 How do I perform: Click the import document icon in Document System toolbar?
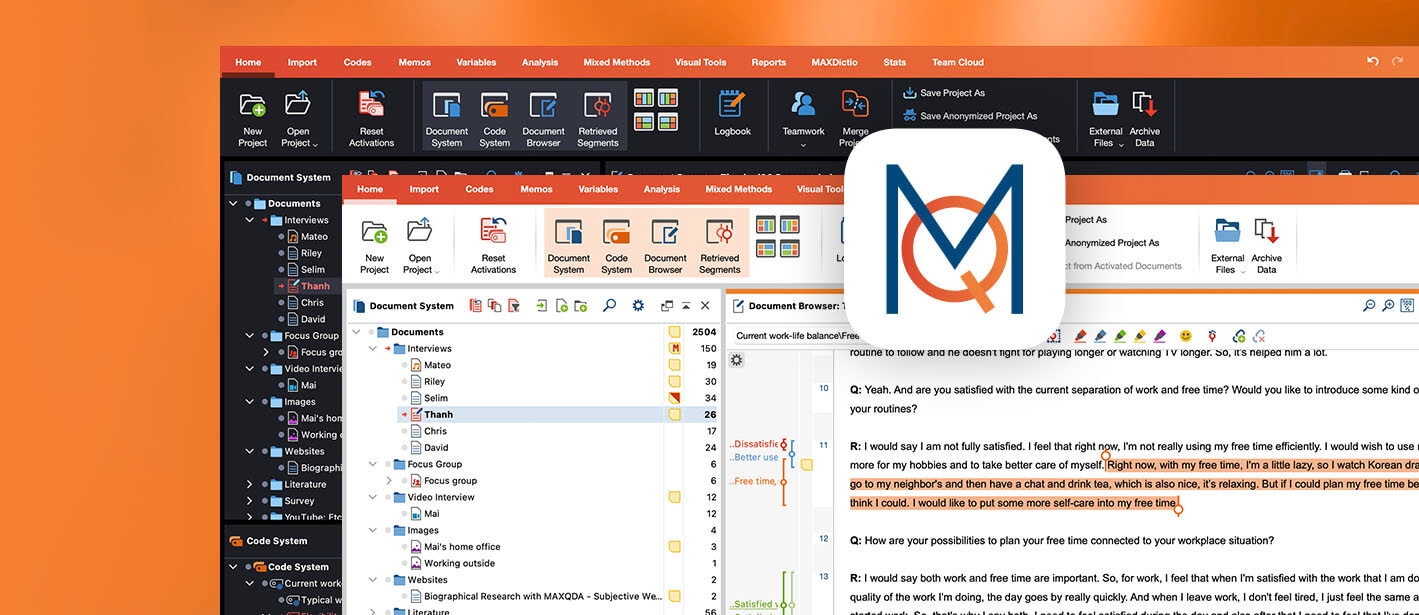click(x=542, y=306)
